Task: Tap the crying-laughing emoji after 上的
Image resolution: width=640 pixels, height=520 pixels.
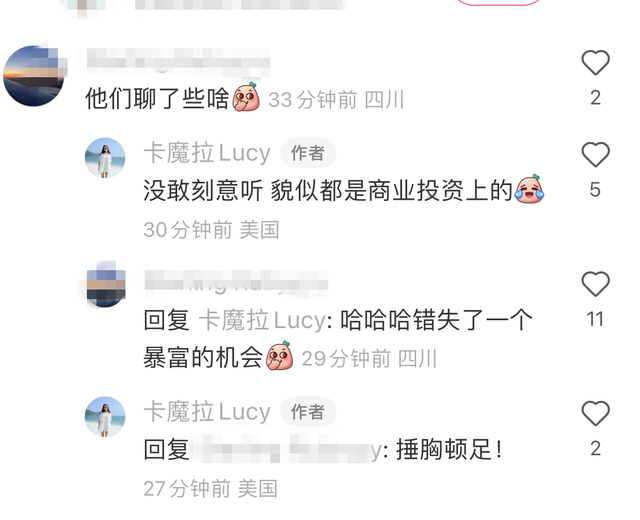Action: click(x=529, y=189)
